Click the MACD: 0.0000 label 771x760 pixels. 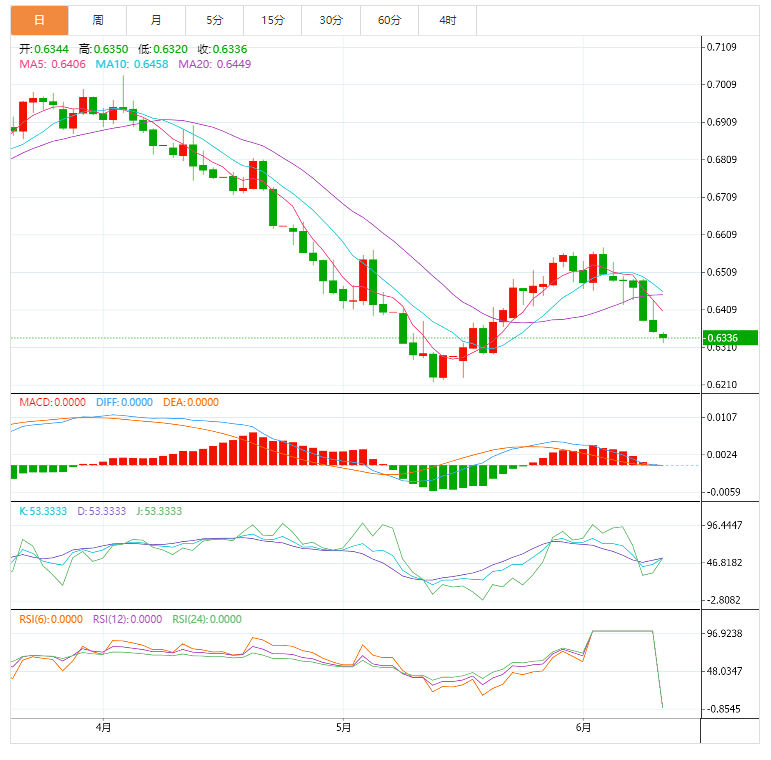[52, 402]
